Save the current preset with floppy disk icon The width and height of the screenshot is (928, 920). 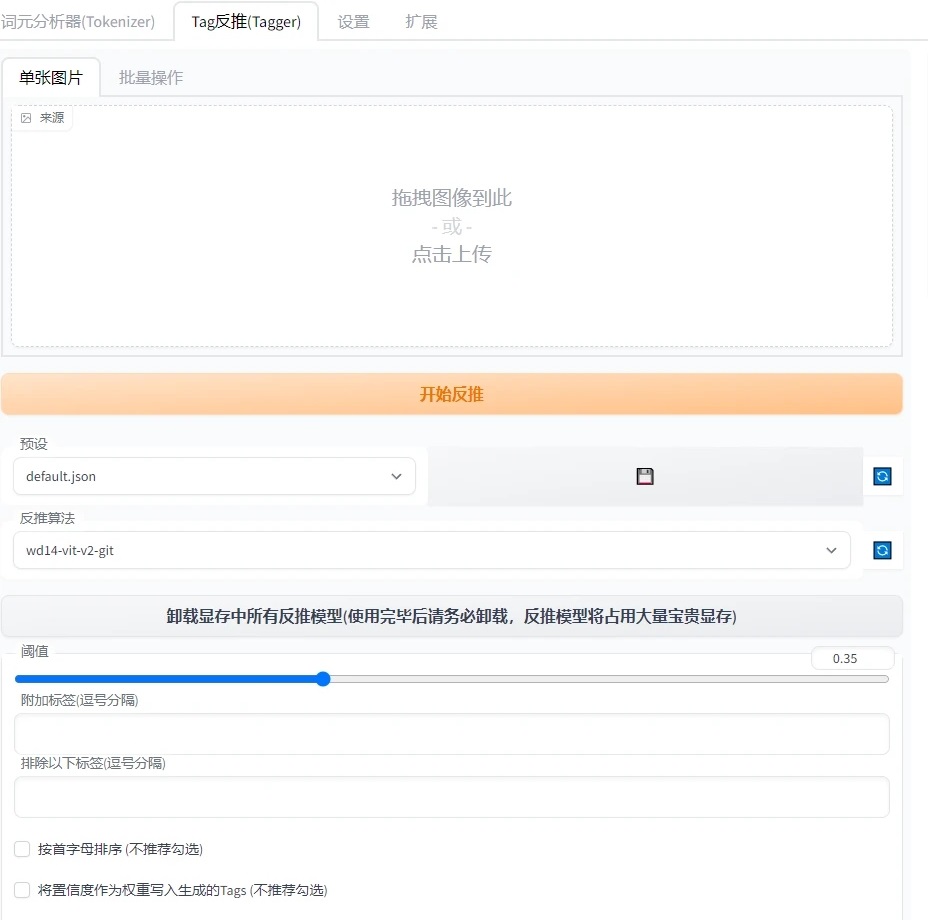[x=644, y=476]
